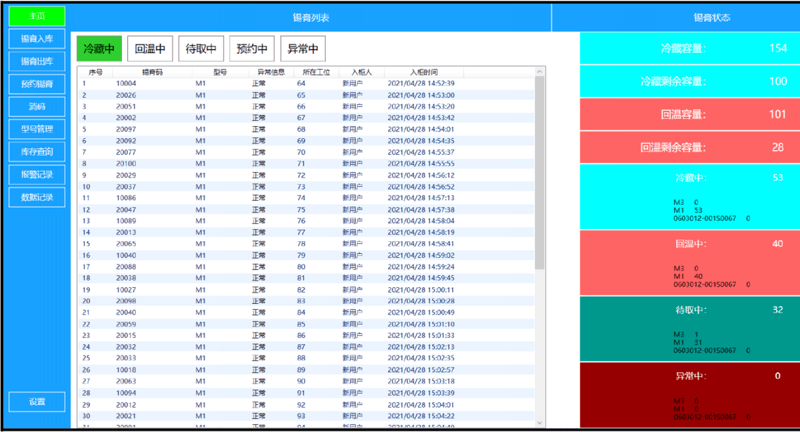The width and height of the screenshot is (800, 432).
Task: Click the 型号 column header
Action: [x=220, y=72]
